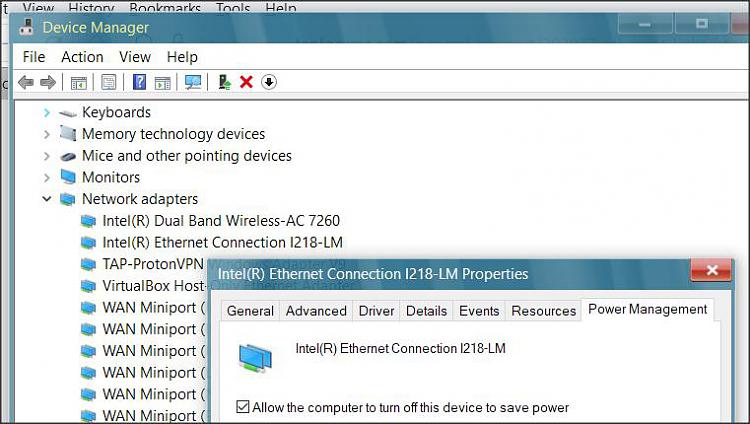Select Intel(R) Ethernet Connection I218-LM in tree
This screenshot has height=424, width=750.
[x=222, y=242]
